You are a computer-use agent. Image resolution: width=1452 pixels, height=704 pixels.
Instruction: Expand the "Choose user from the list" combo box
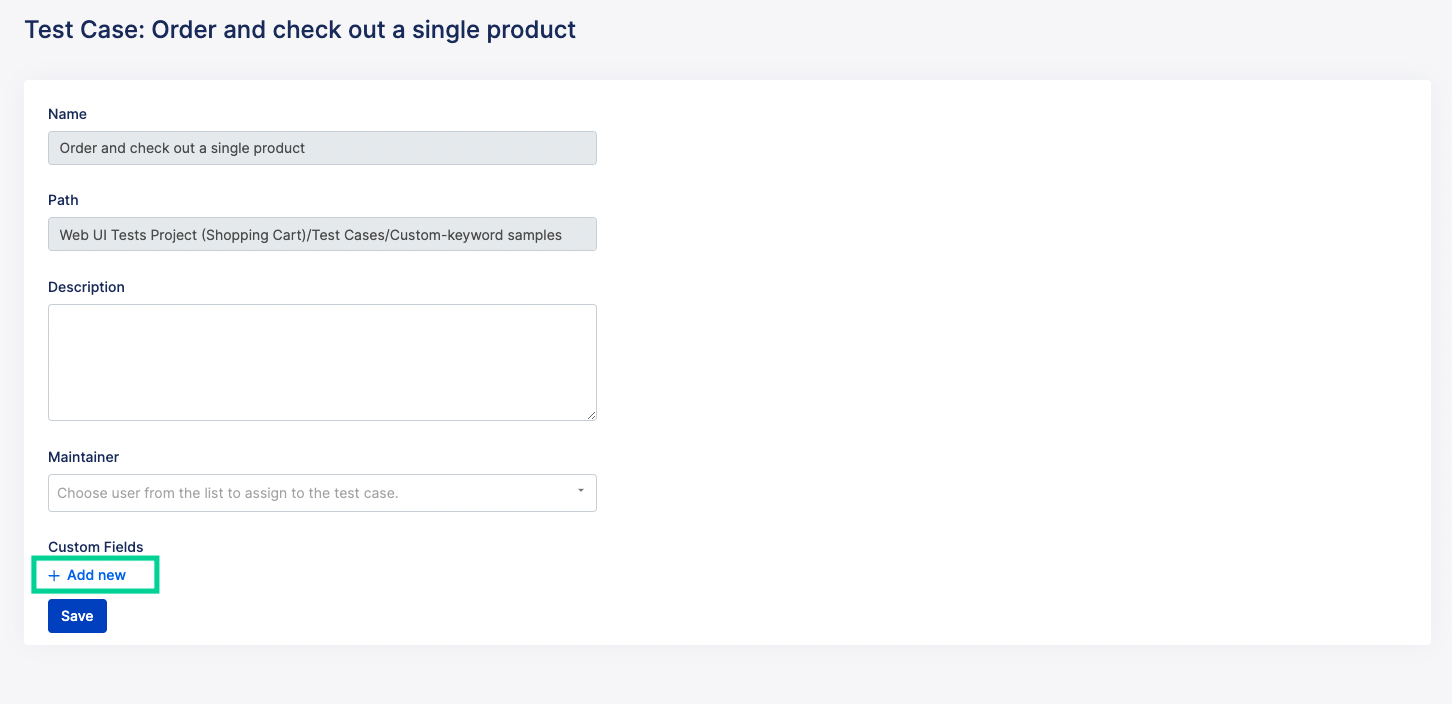(x=320, y=492)
